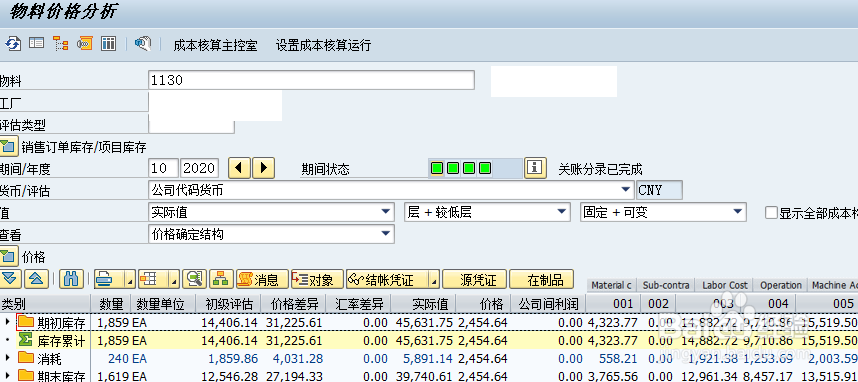Click the period status information icon
Viewport: 858px width, 382px height.
[536, 168]
